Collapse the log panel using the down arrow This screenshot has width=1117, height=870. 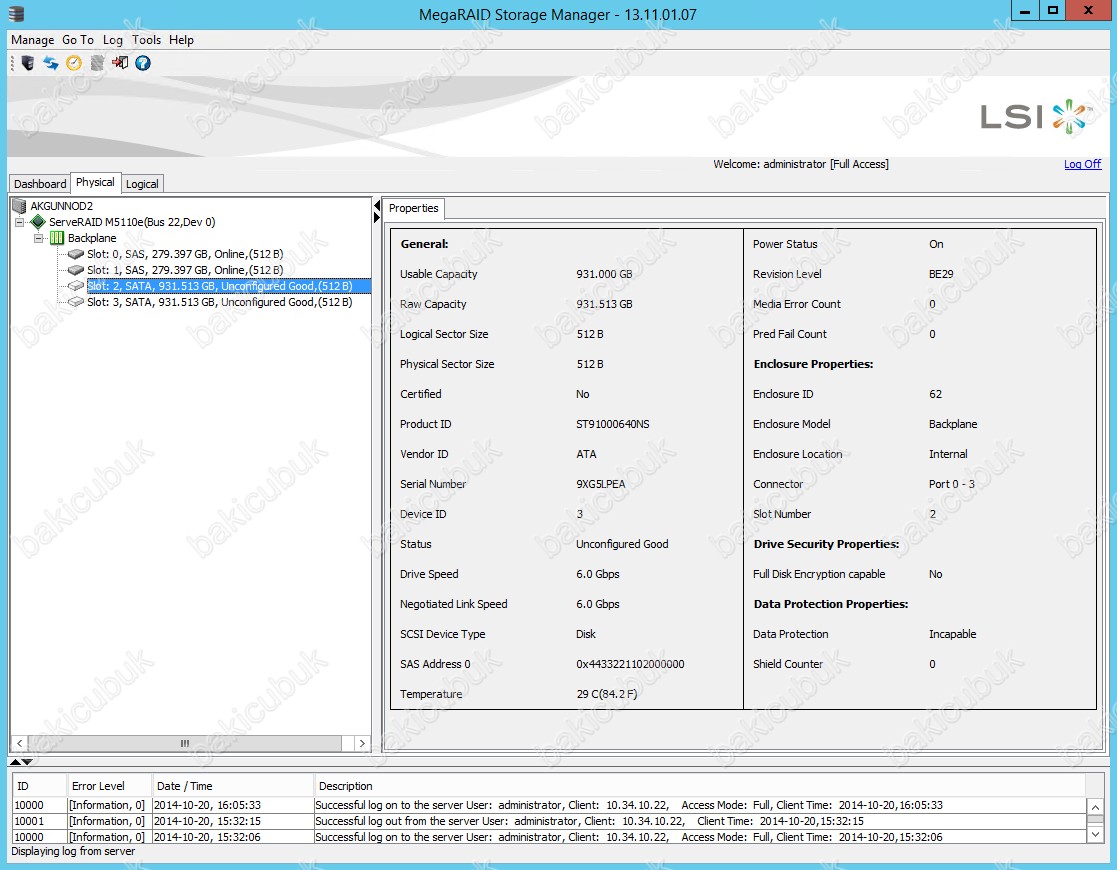(27, 762)
